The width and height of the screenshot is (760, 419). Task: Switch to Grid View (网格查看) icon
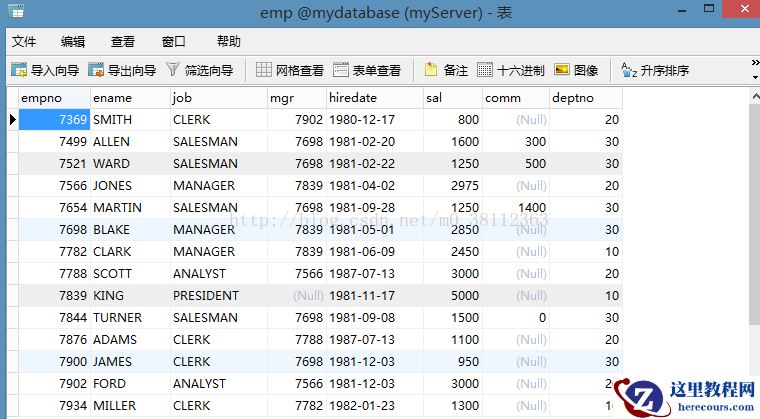pos(264,70)
